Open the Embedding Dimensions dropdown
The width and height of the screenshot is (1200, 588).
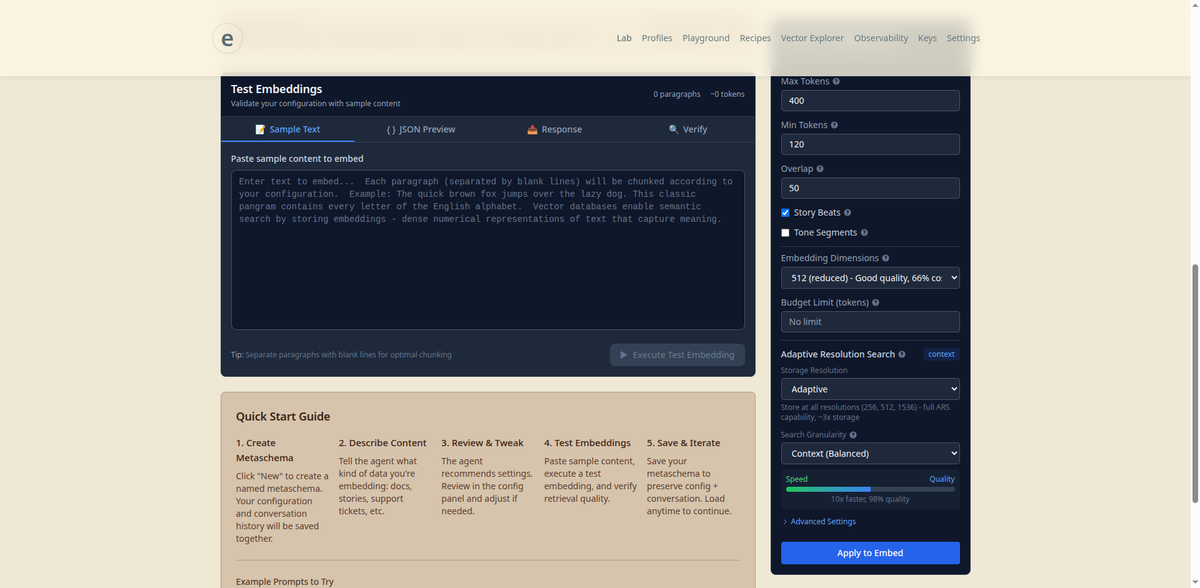point(869,277)
